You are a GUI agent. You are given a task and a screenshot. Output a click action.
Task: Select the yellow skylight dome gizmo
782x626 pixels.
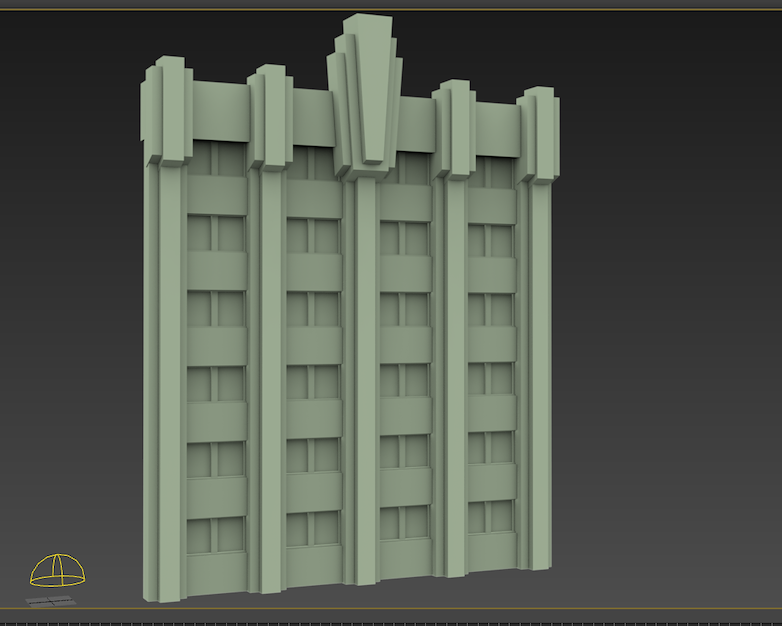[57, 571]
